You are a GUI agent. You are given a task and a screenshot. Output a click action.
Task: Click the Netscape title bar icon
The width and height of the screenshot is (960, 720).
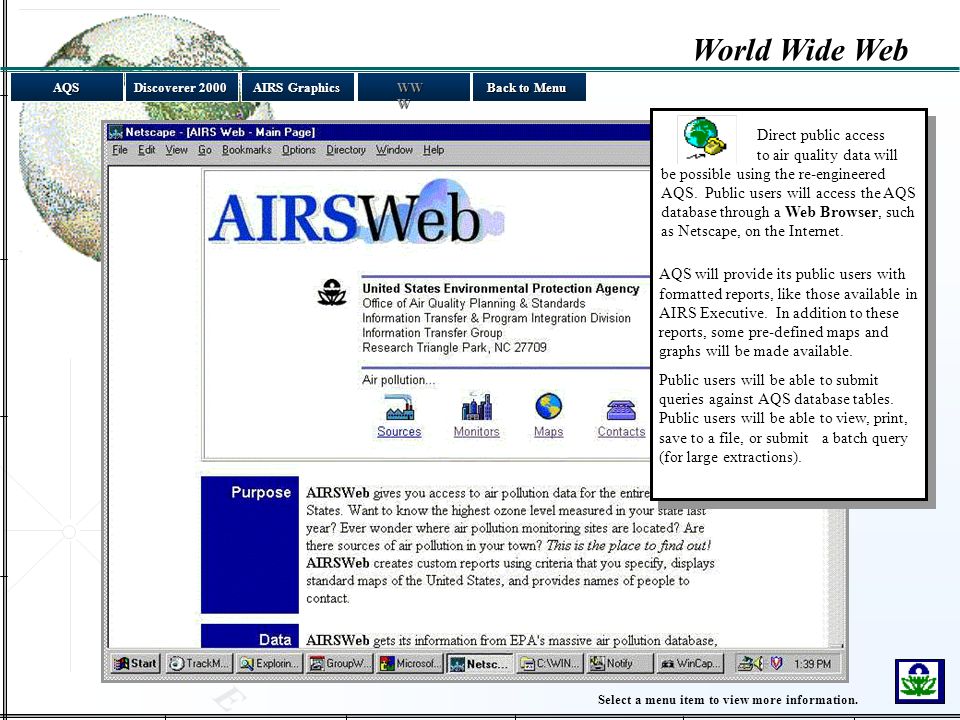[x=115, y=132]
